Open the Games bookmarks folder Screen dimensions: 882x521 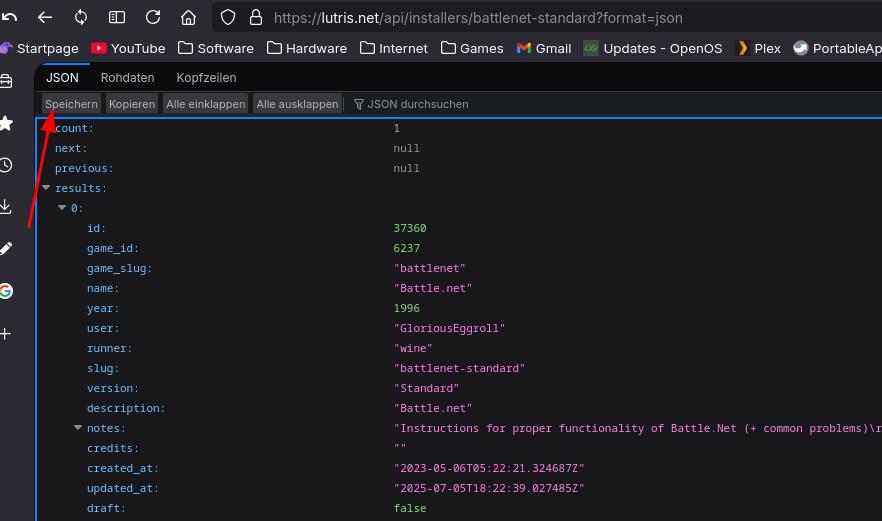472,48
